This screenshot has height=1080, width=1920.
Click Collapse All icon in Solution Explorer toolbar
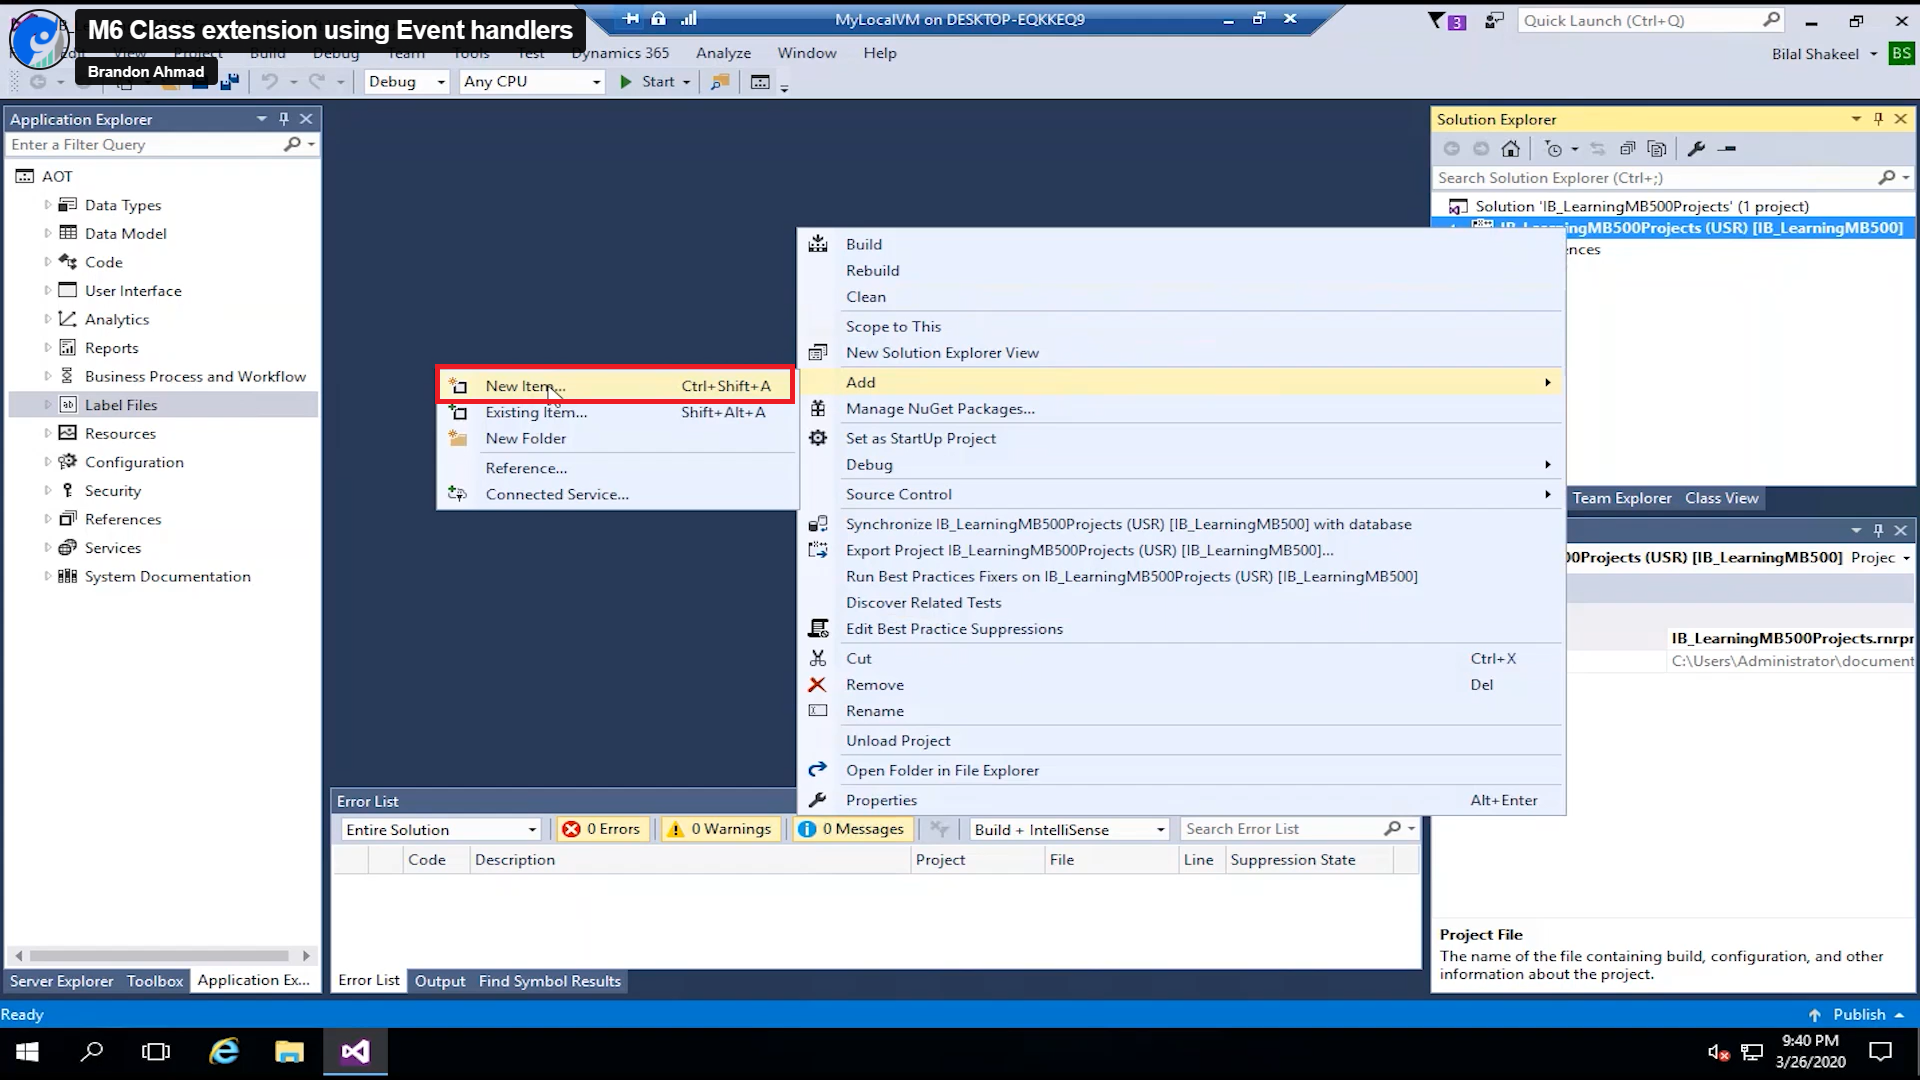click(x=1627, y=149)
